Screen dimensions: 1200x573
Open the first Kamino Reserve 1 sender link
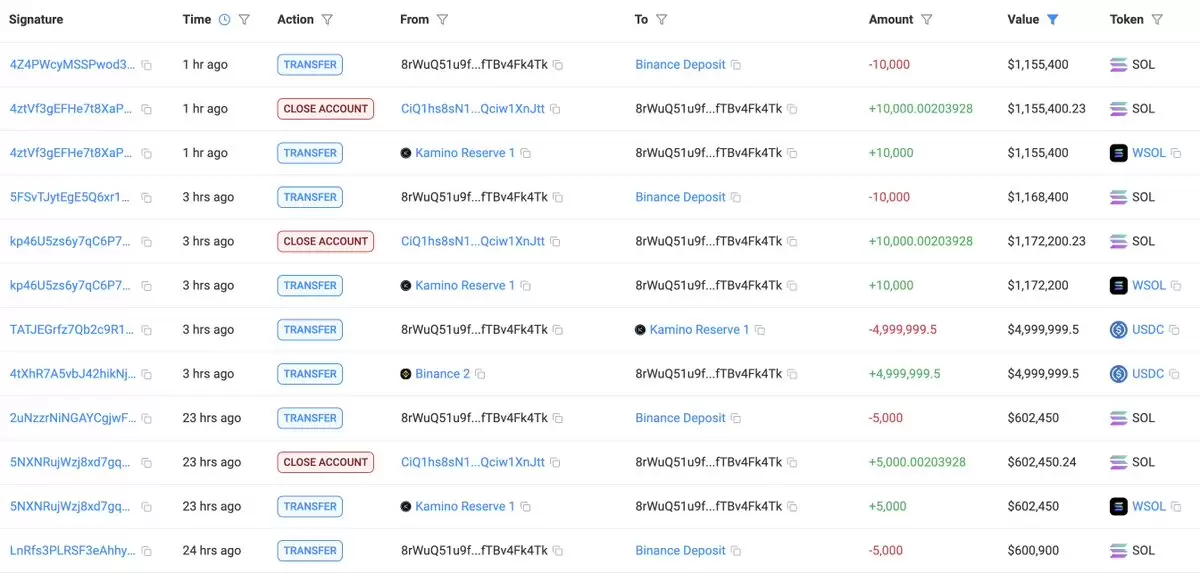pyautogui.click(x=465, y=153)
